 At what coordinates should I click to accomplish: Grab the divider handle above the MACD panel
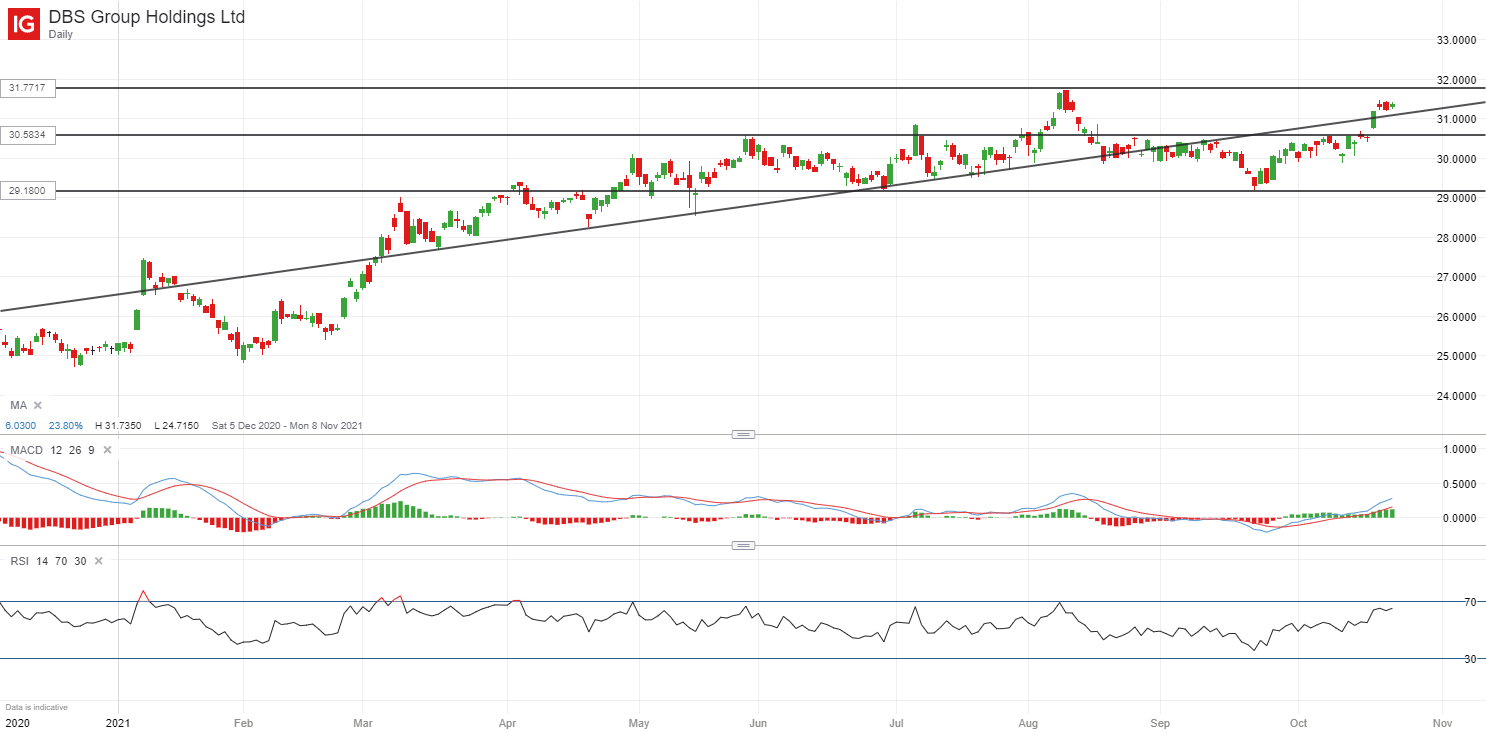[743, 434]
